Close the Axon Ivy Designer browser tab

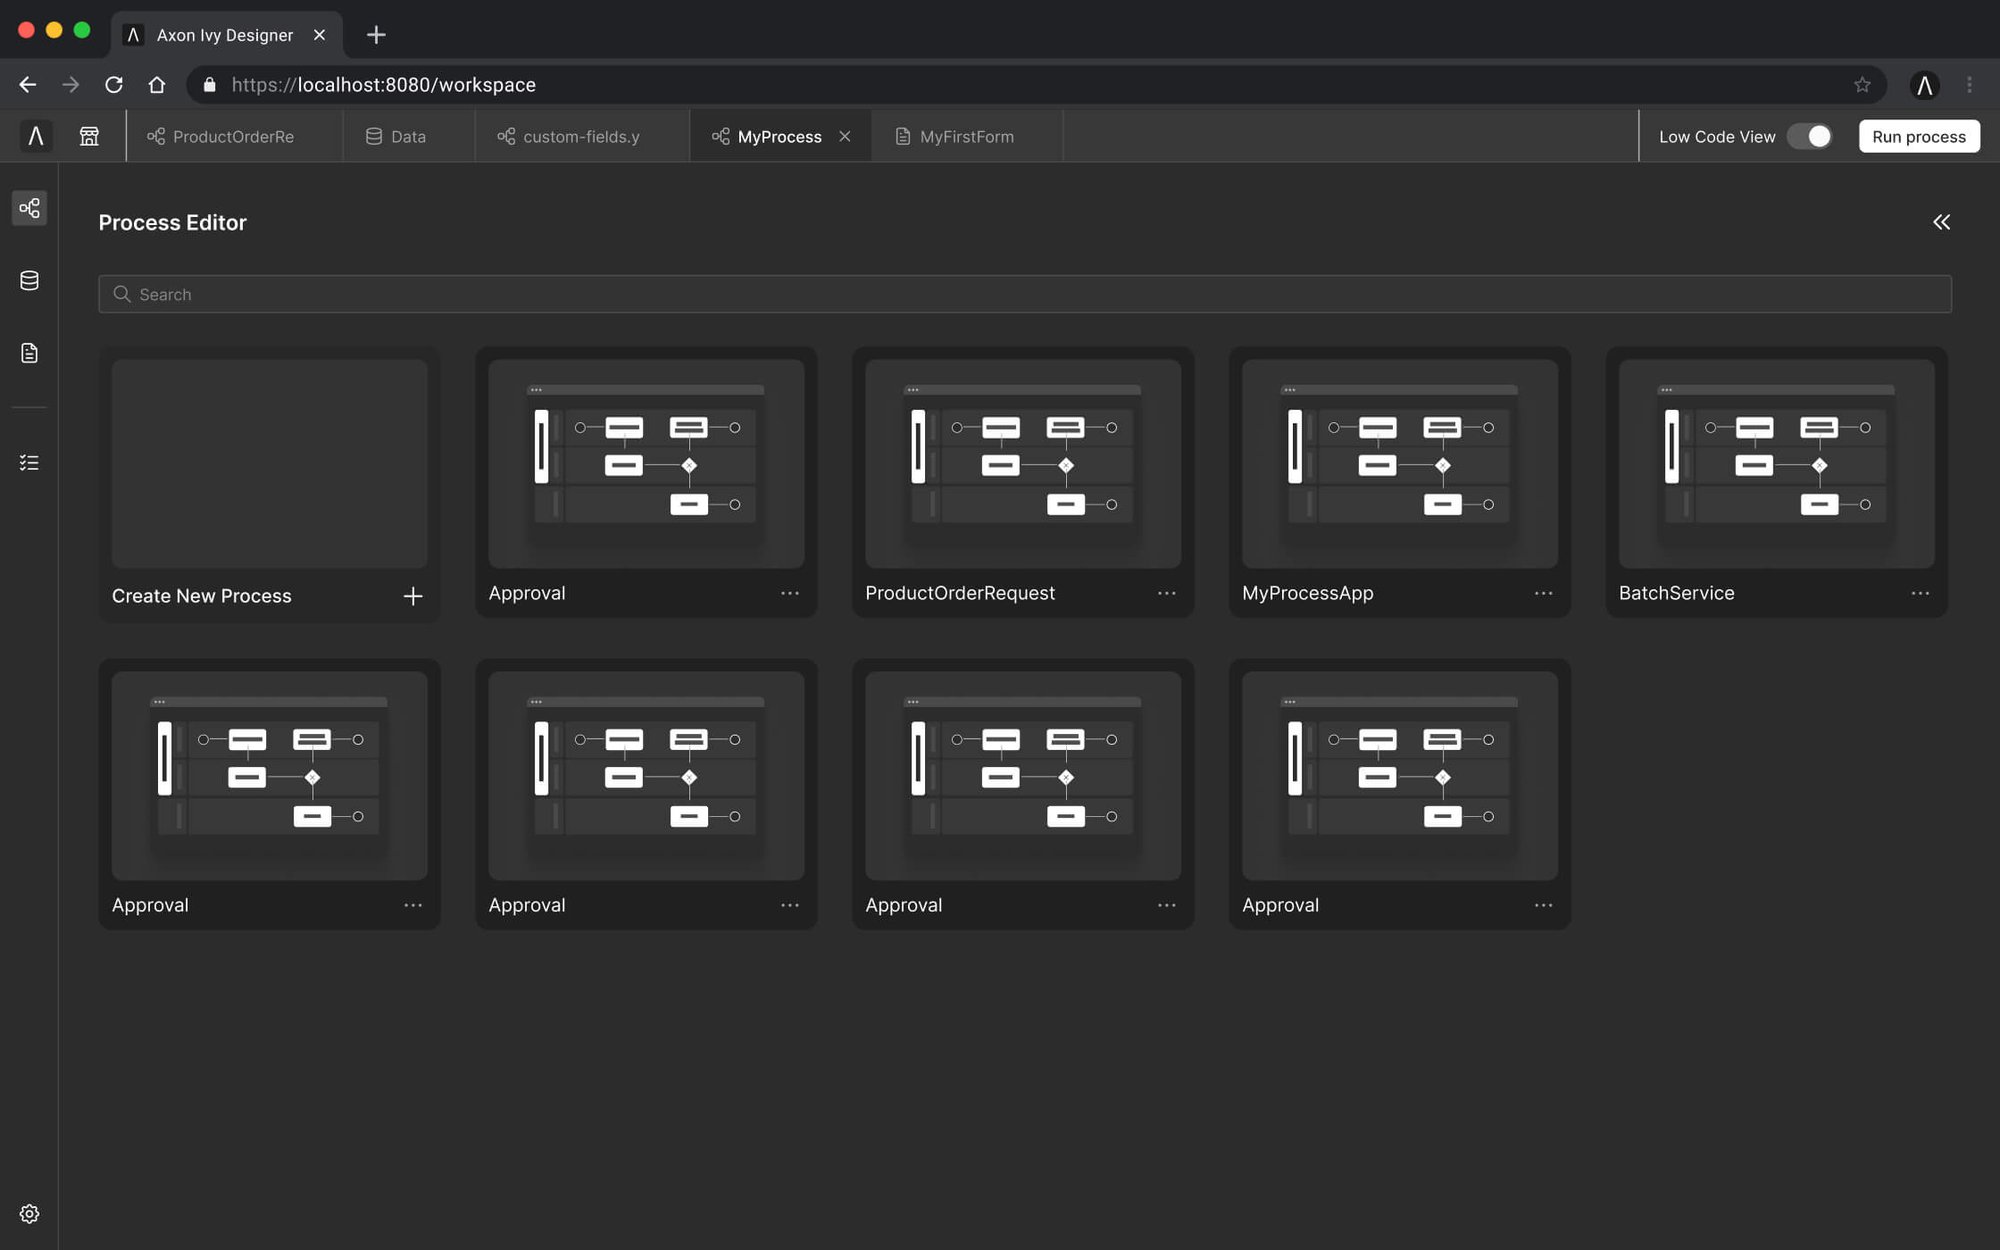coord(319,35)
